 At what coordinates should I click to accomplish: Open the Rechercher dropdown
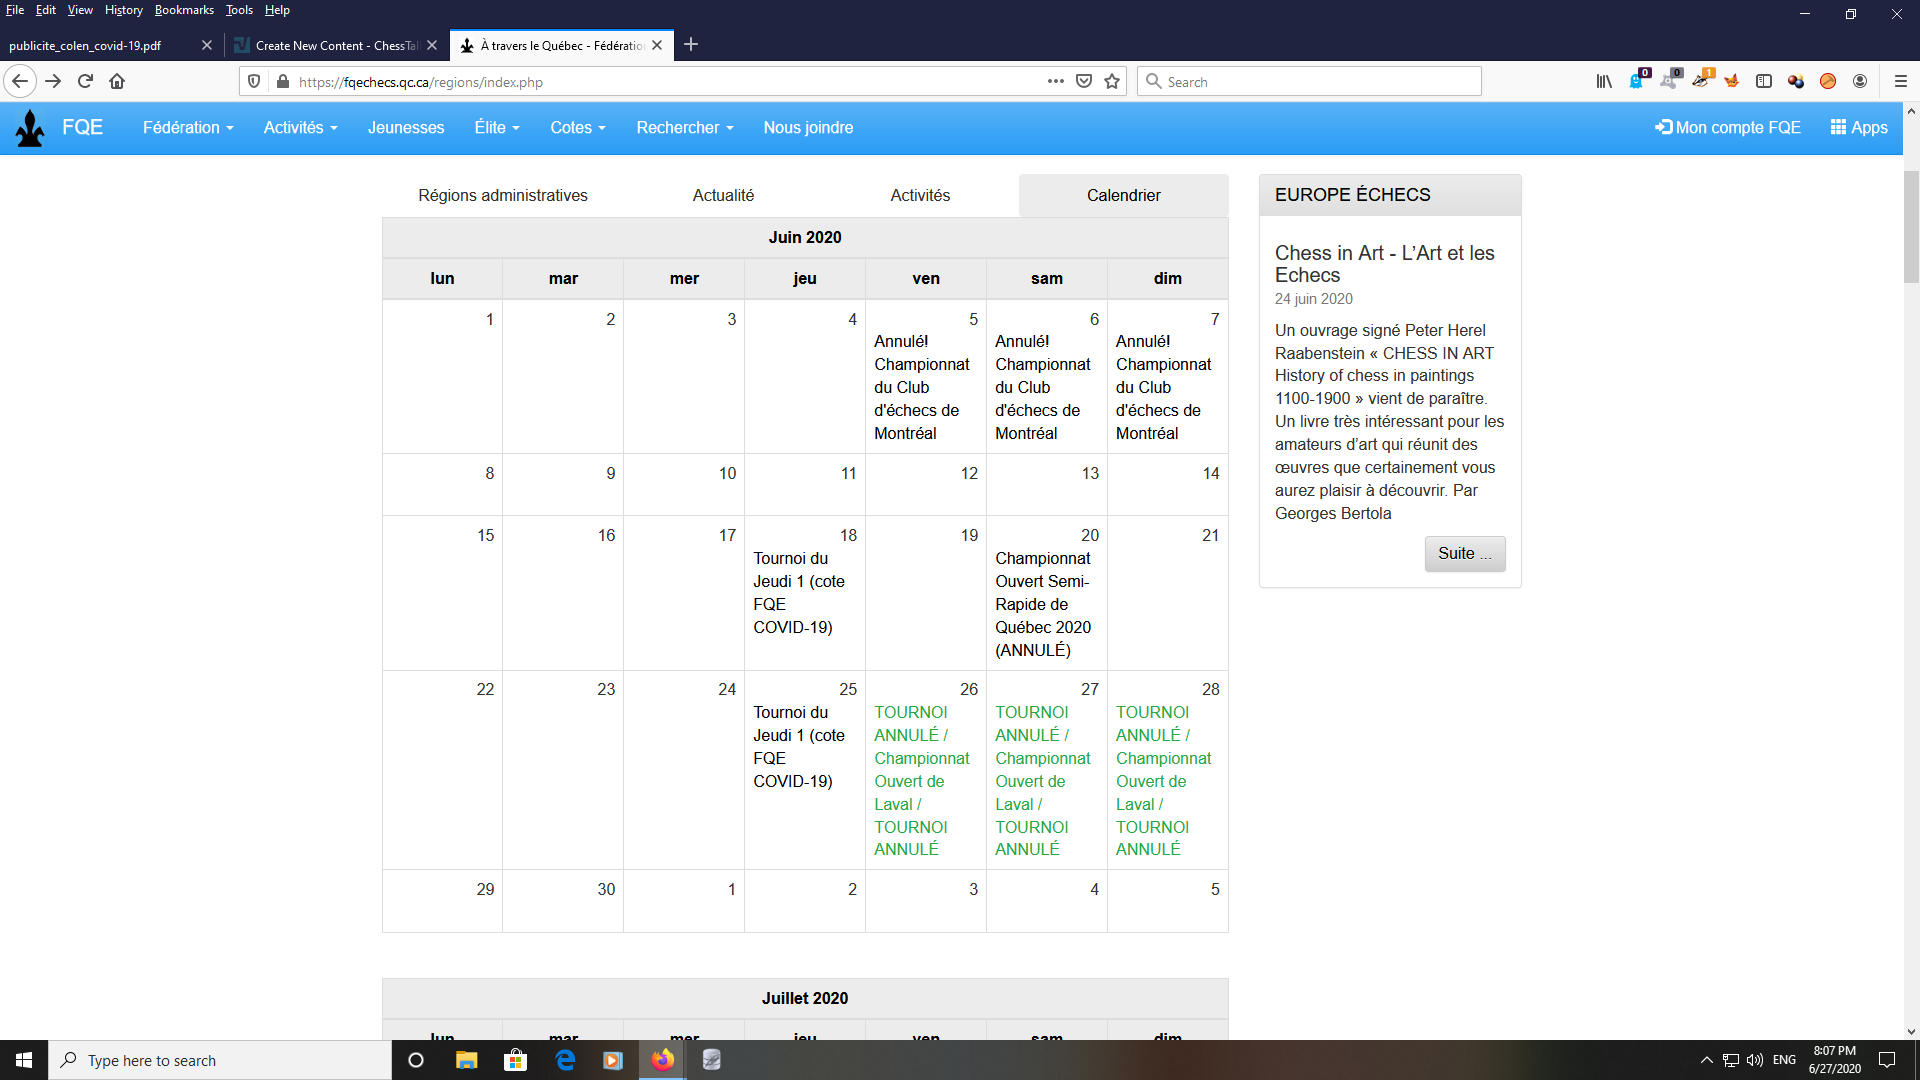685,128
